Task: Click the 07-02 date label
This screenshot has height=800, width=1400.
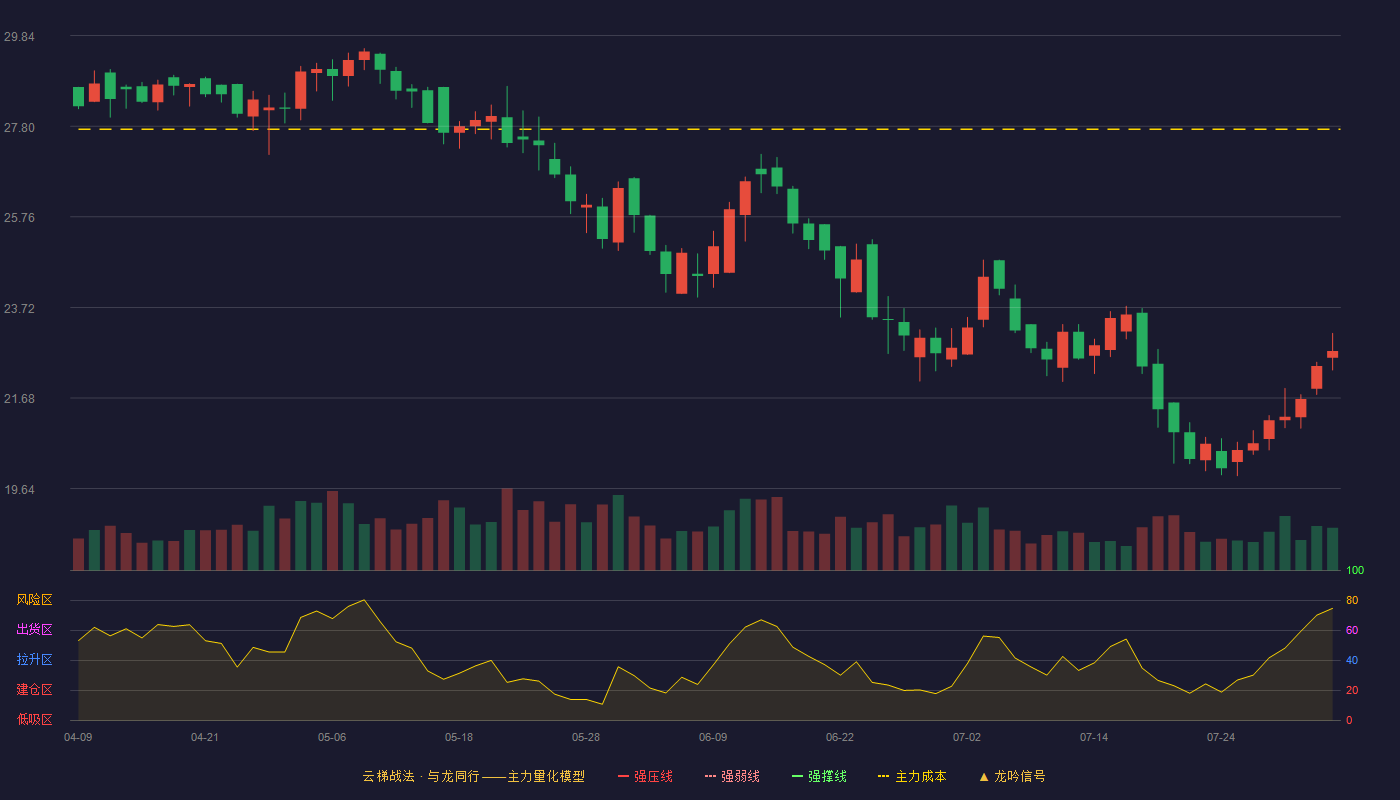Action: [967, 737]
